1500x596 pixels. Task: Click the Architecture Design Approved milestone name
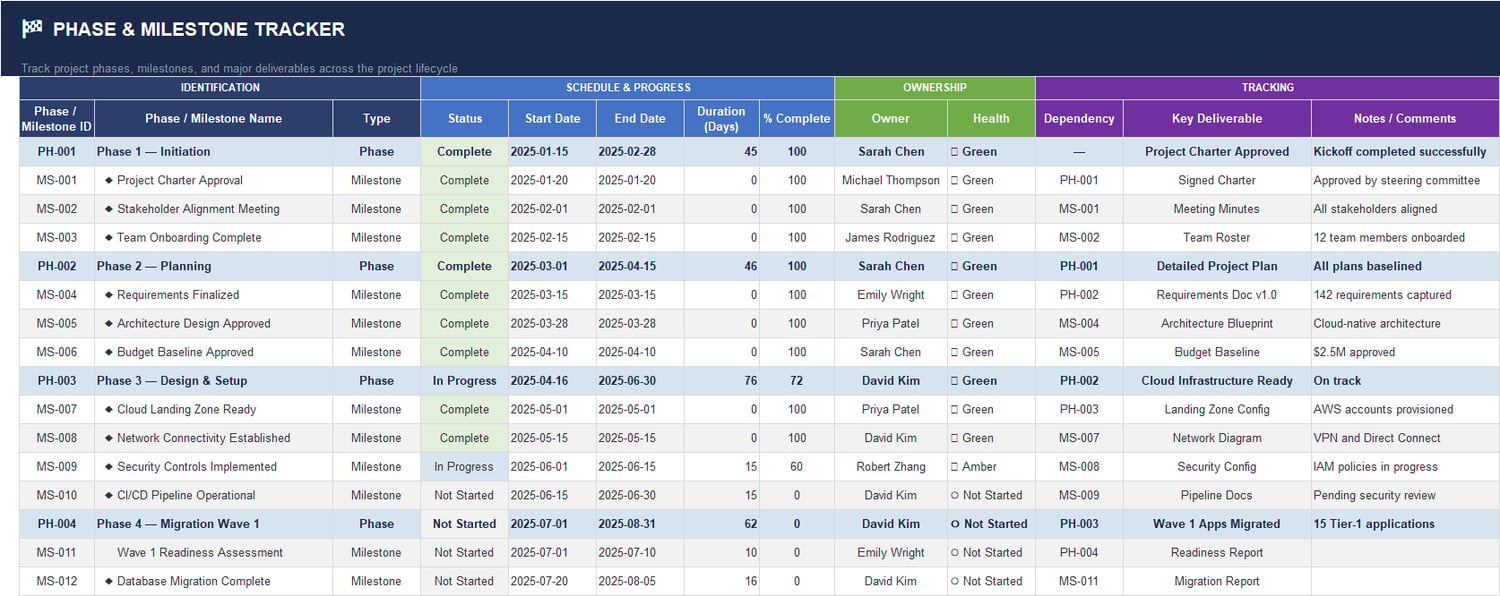coord(194,324)
